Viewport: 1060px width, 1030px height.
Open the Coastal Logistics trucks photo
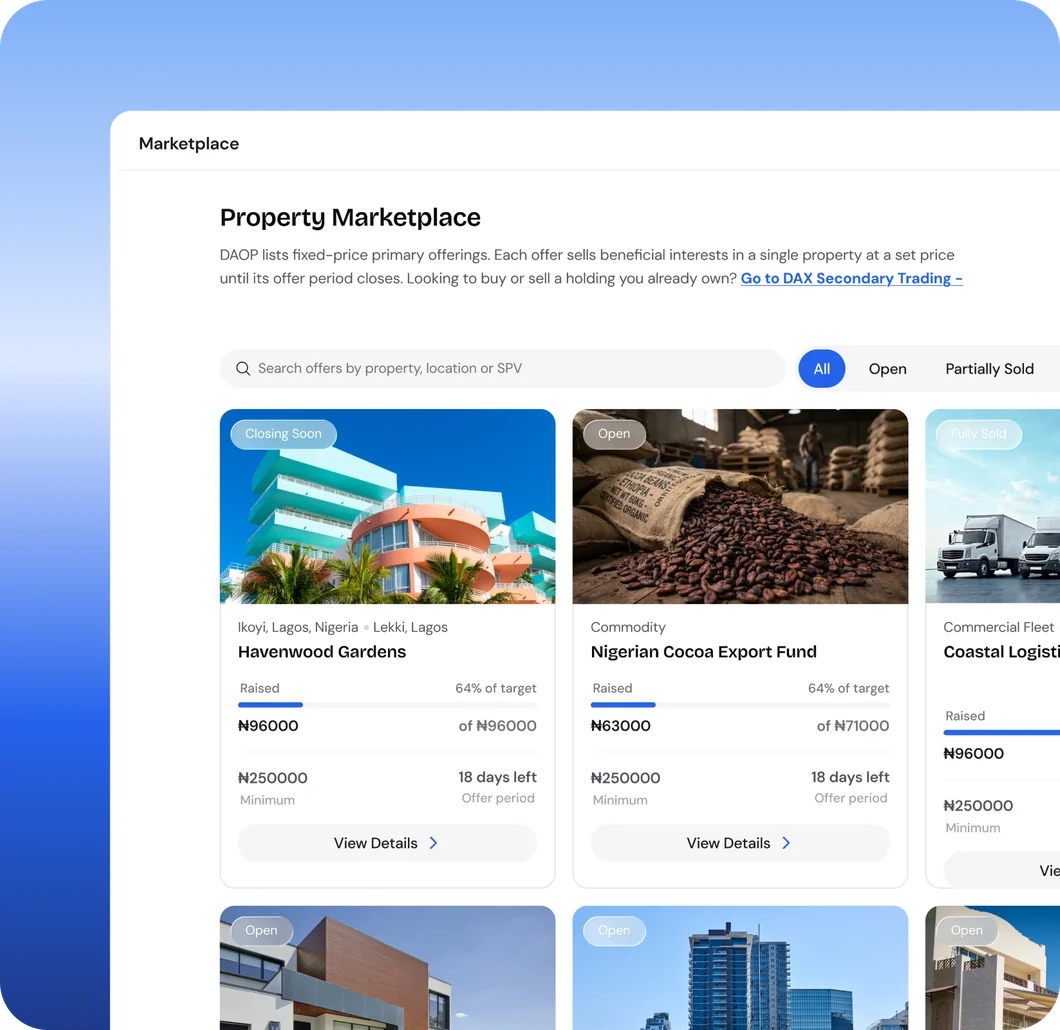pyautogui.click(x=992, y=506)
